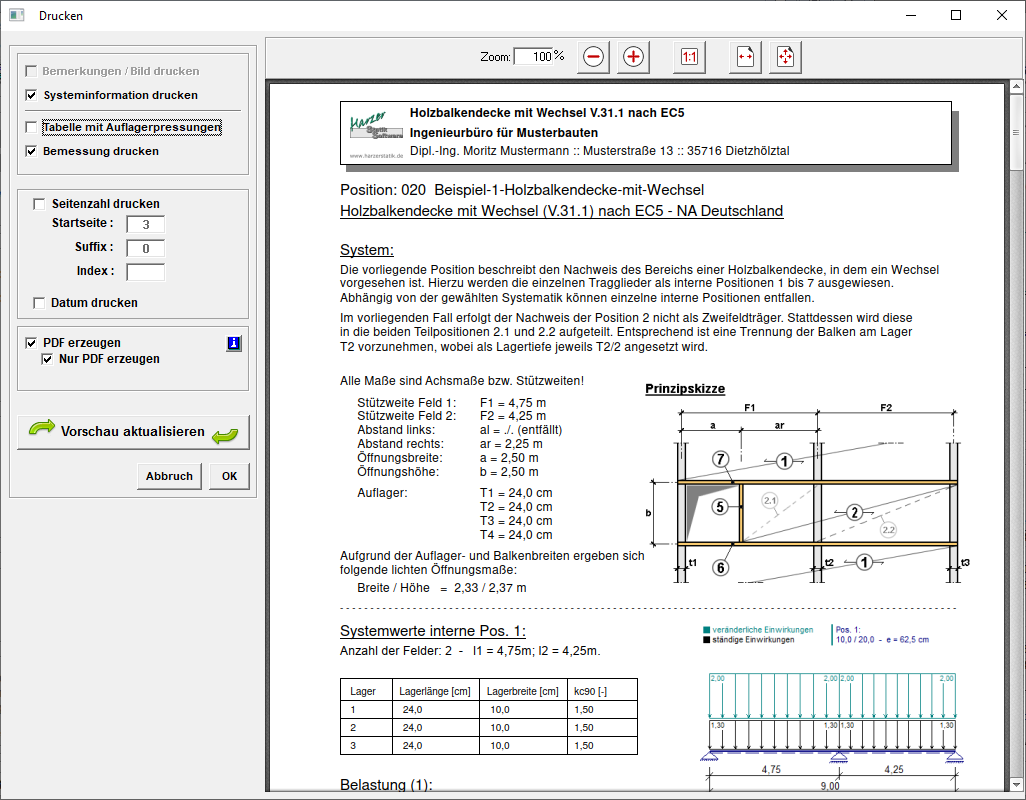Viewport: 1026px width, 800px height.
Task: Confirm with the OK button
Action: (229, 476)
